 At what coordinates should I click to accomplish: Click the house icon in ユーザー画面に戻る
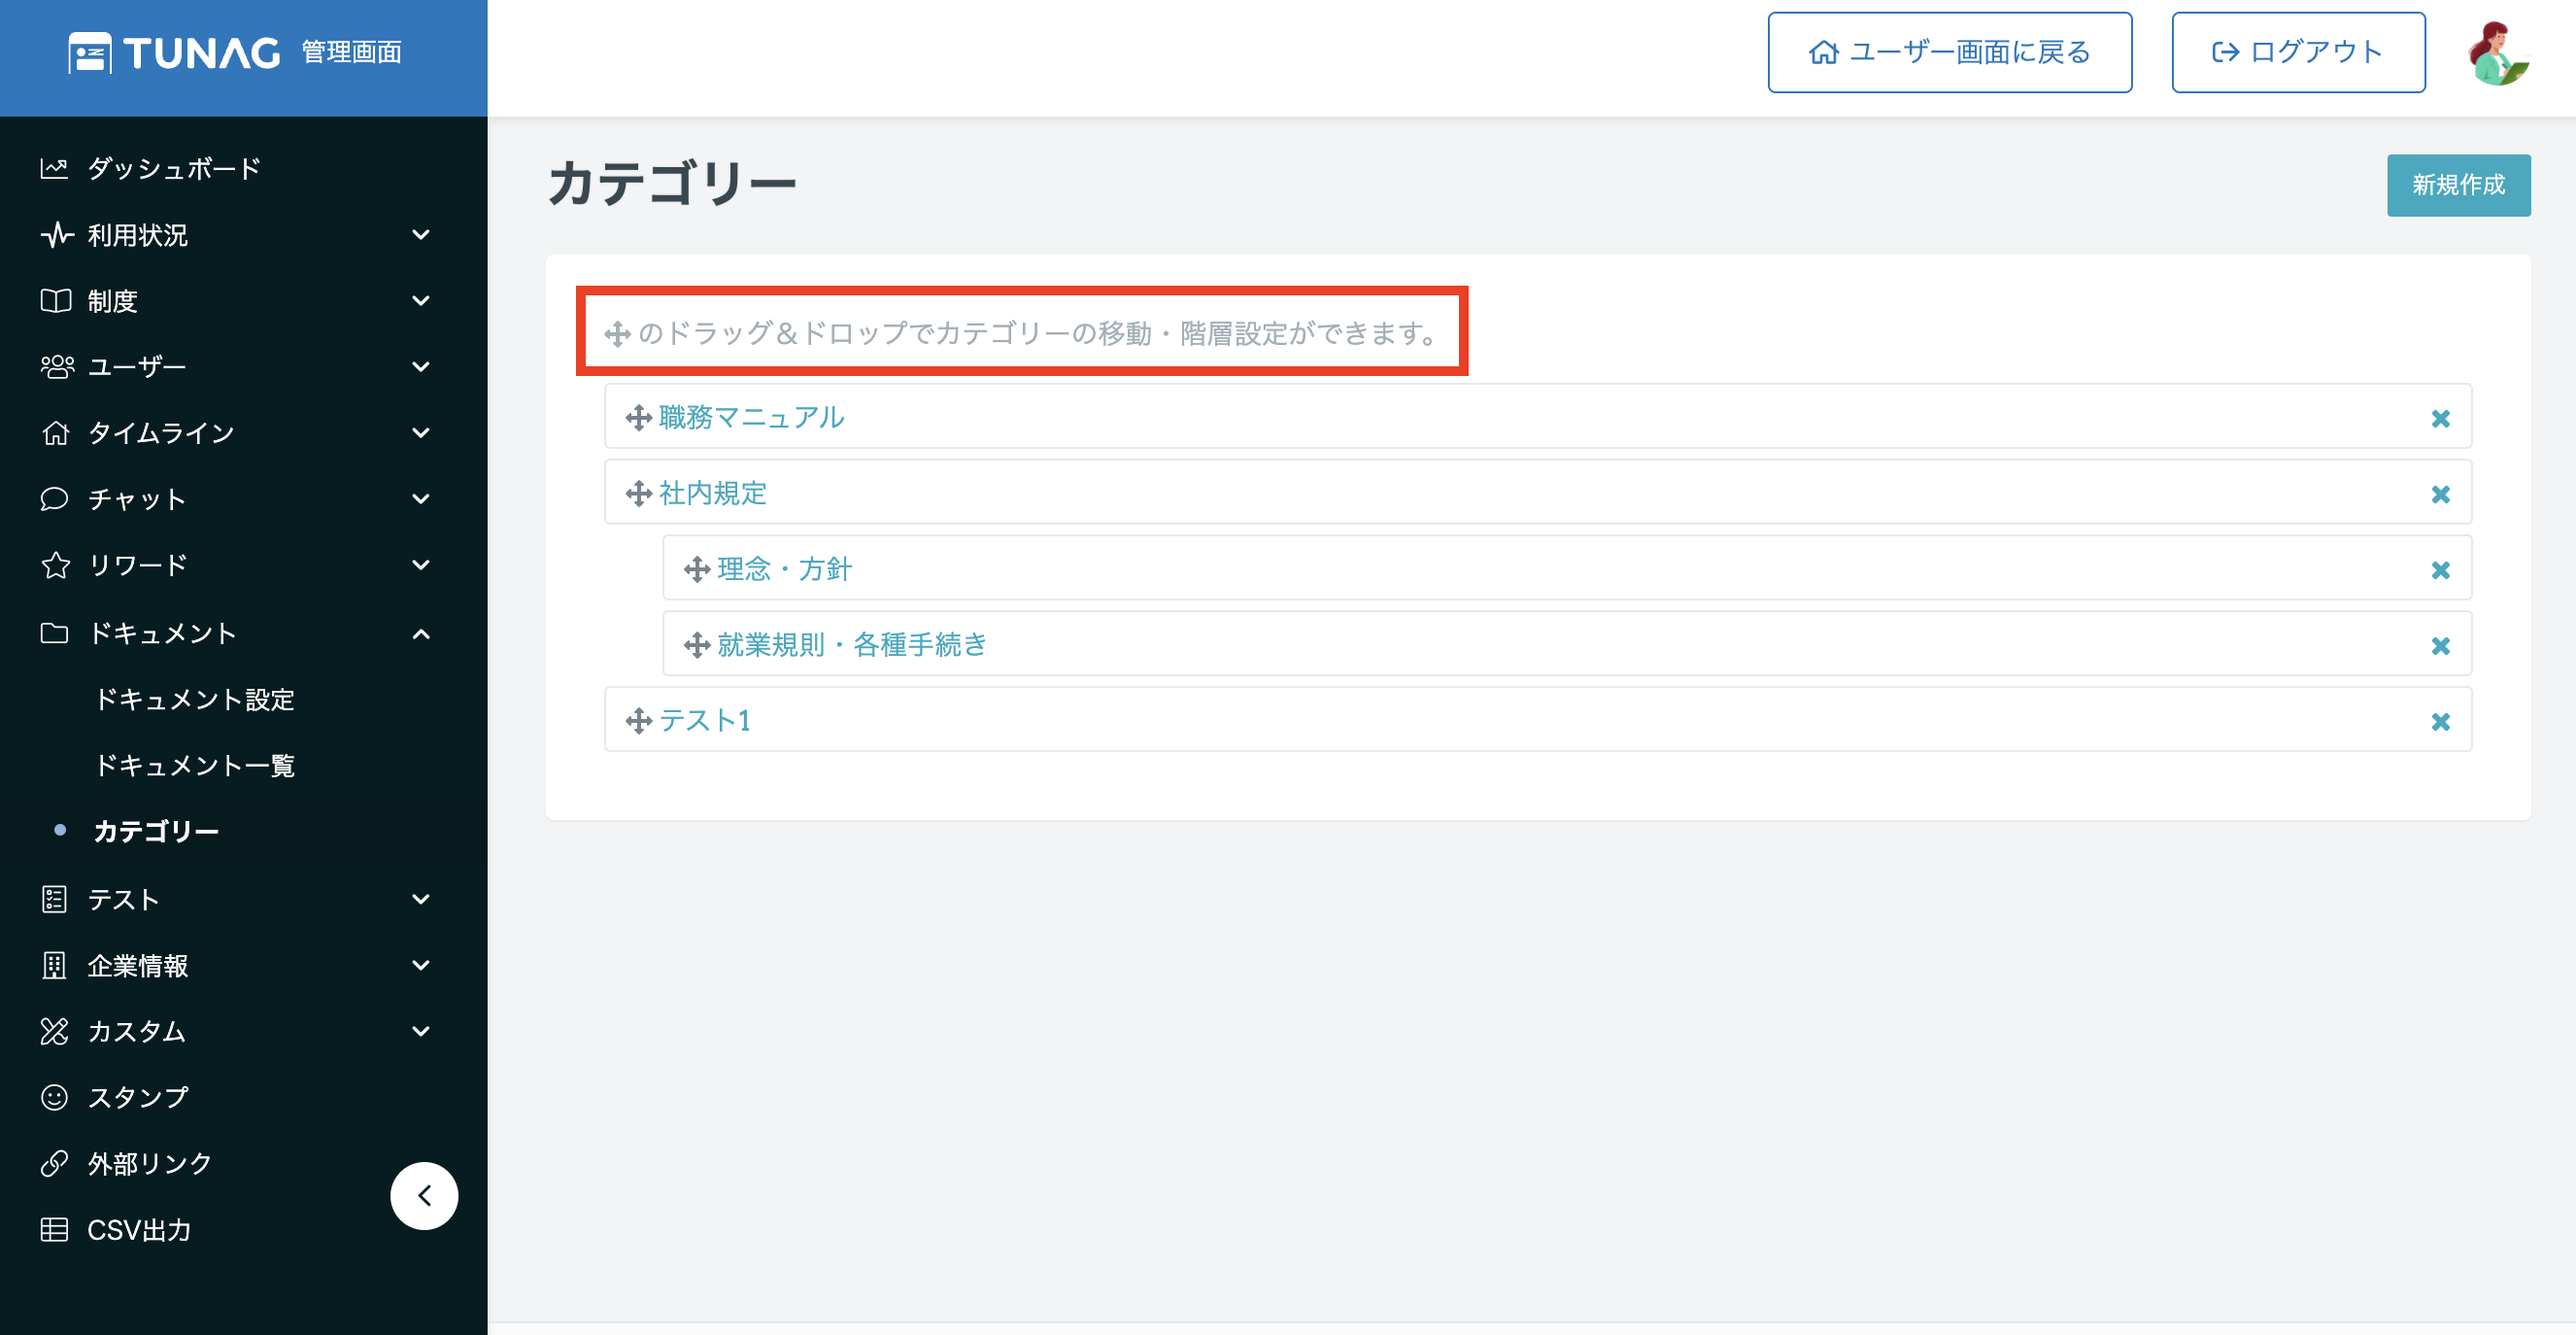(1824, 52)
